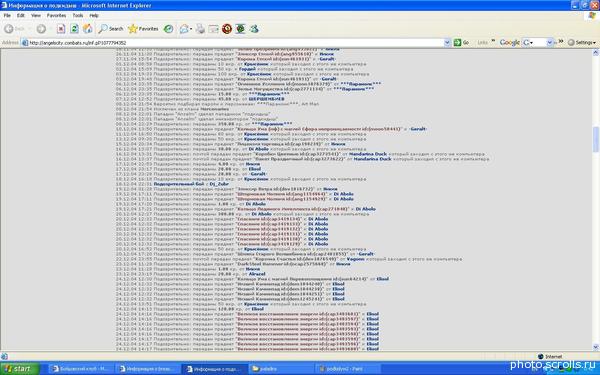Viewport: 600px width, 375px height.
Task: Click the IE page icon in the status bar
Action: [4, 356]
